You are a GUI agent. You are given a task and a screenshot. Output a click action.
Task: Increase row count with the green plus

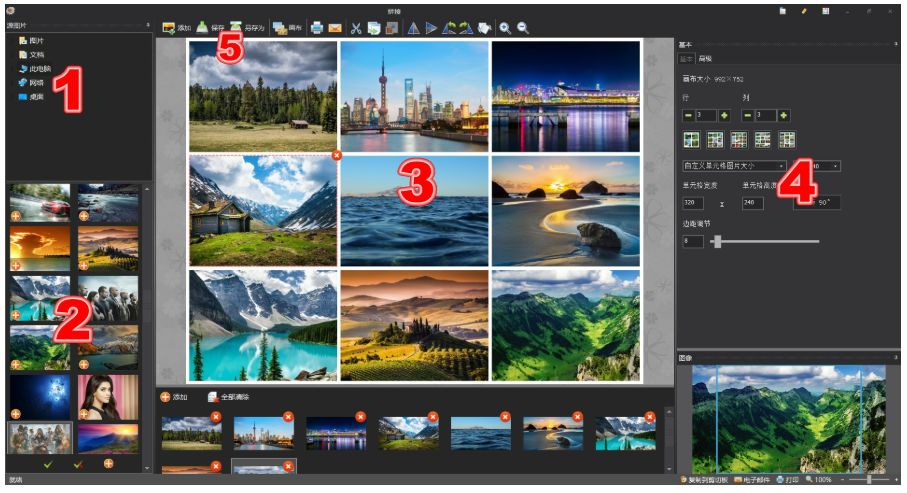724,116
